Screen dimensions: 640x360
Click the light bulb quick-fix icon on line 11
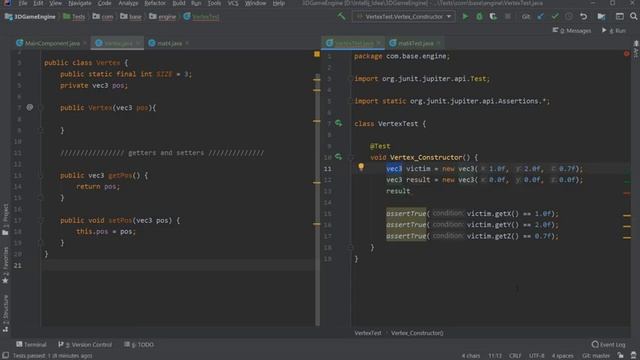[361, 167]
